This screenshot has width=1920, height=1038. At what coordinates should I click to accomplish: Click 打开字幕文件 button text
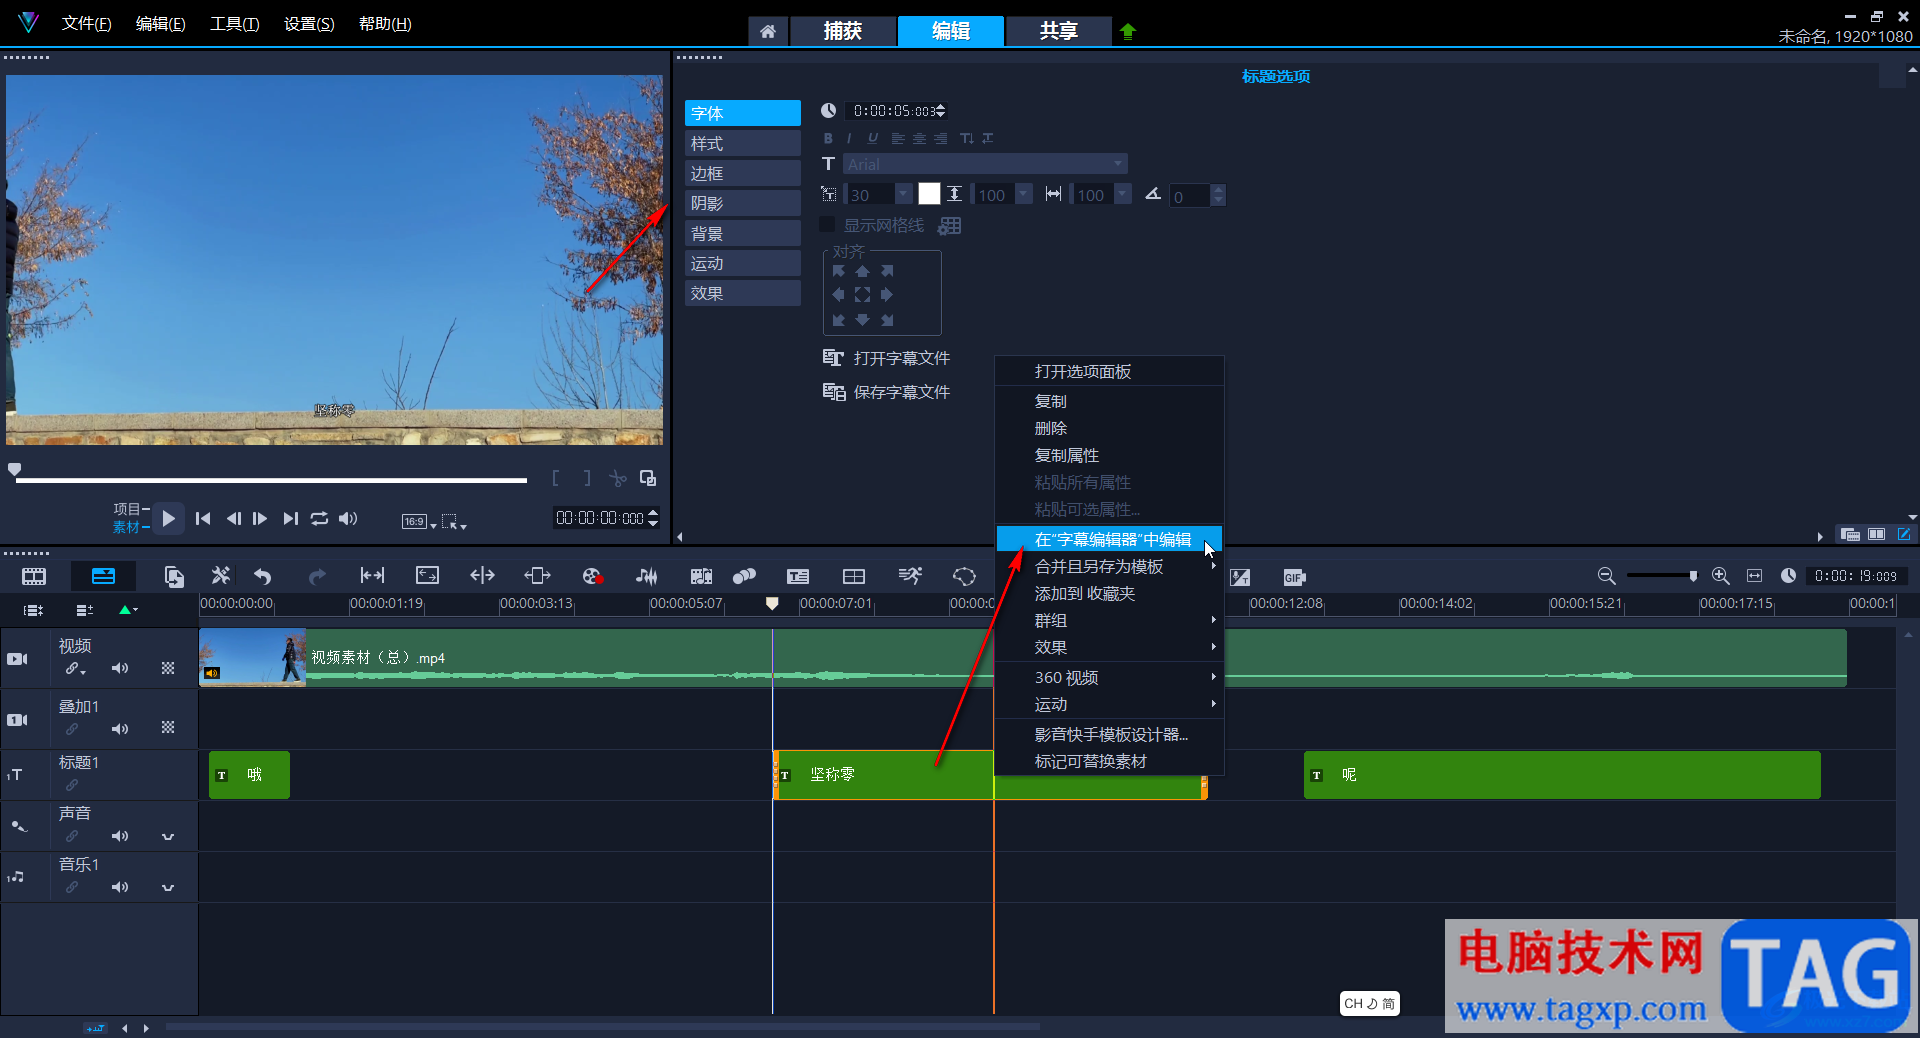pos(902,358)
